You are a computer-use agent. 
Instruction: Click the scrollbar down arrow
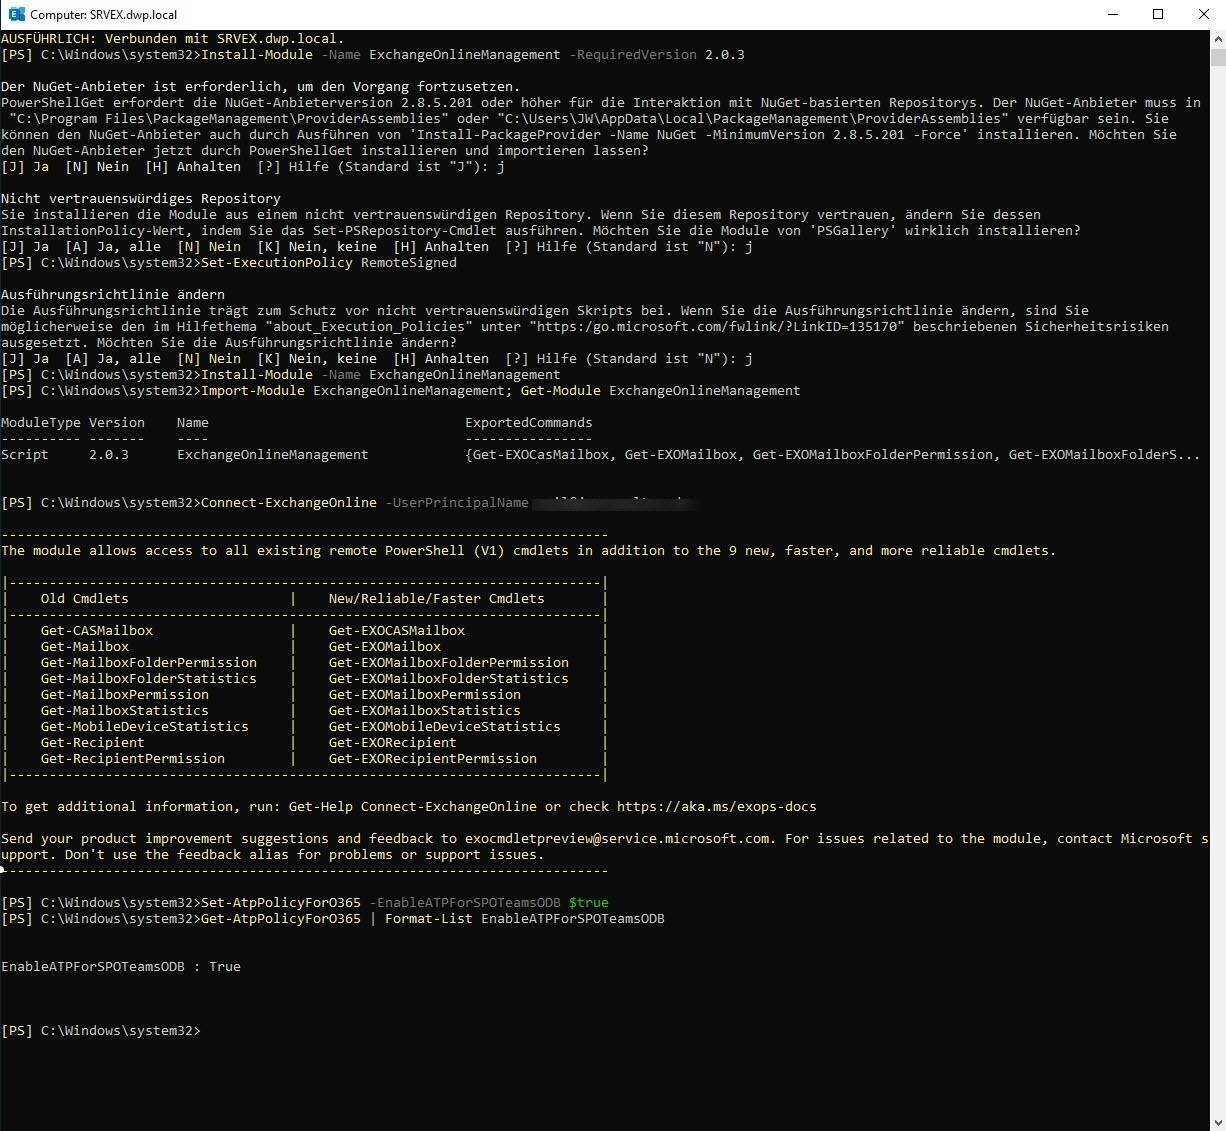(1217, 1122)
